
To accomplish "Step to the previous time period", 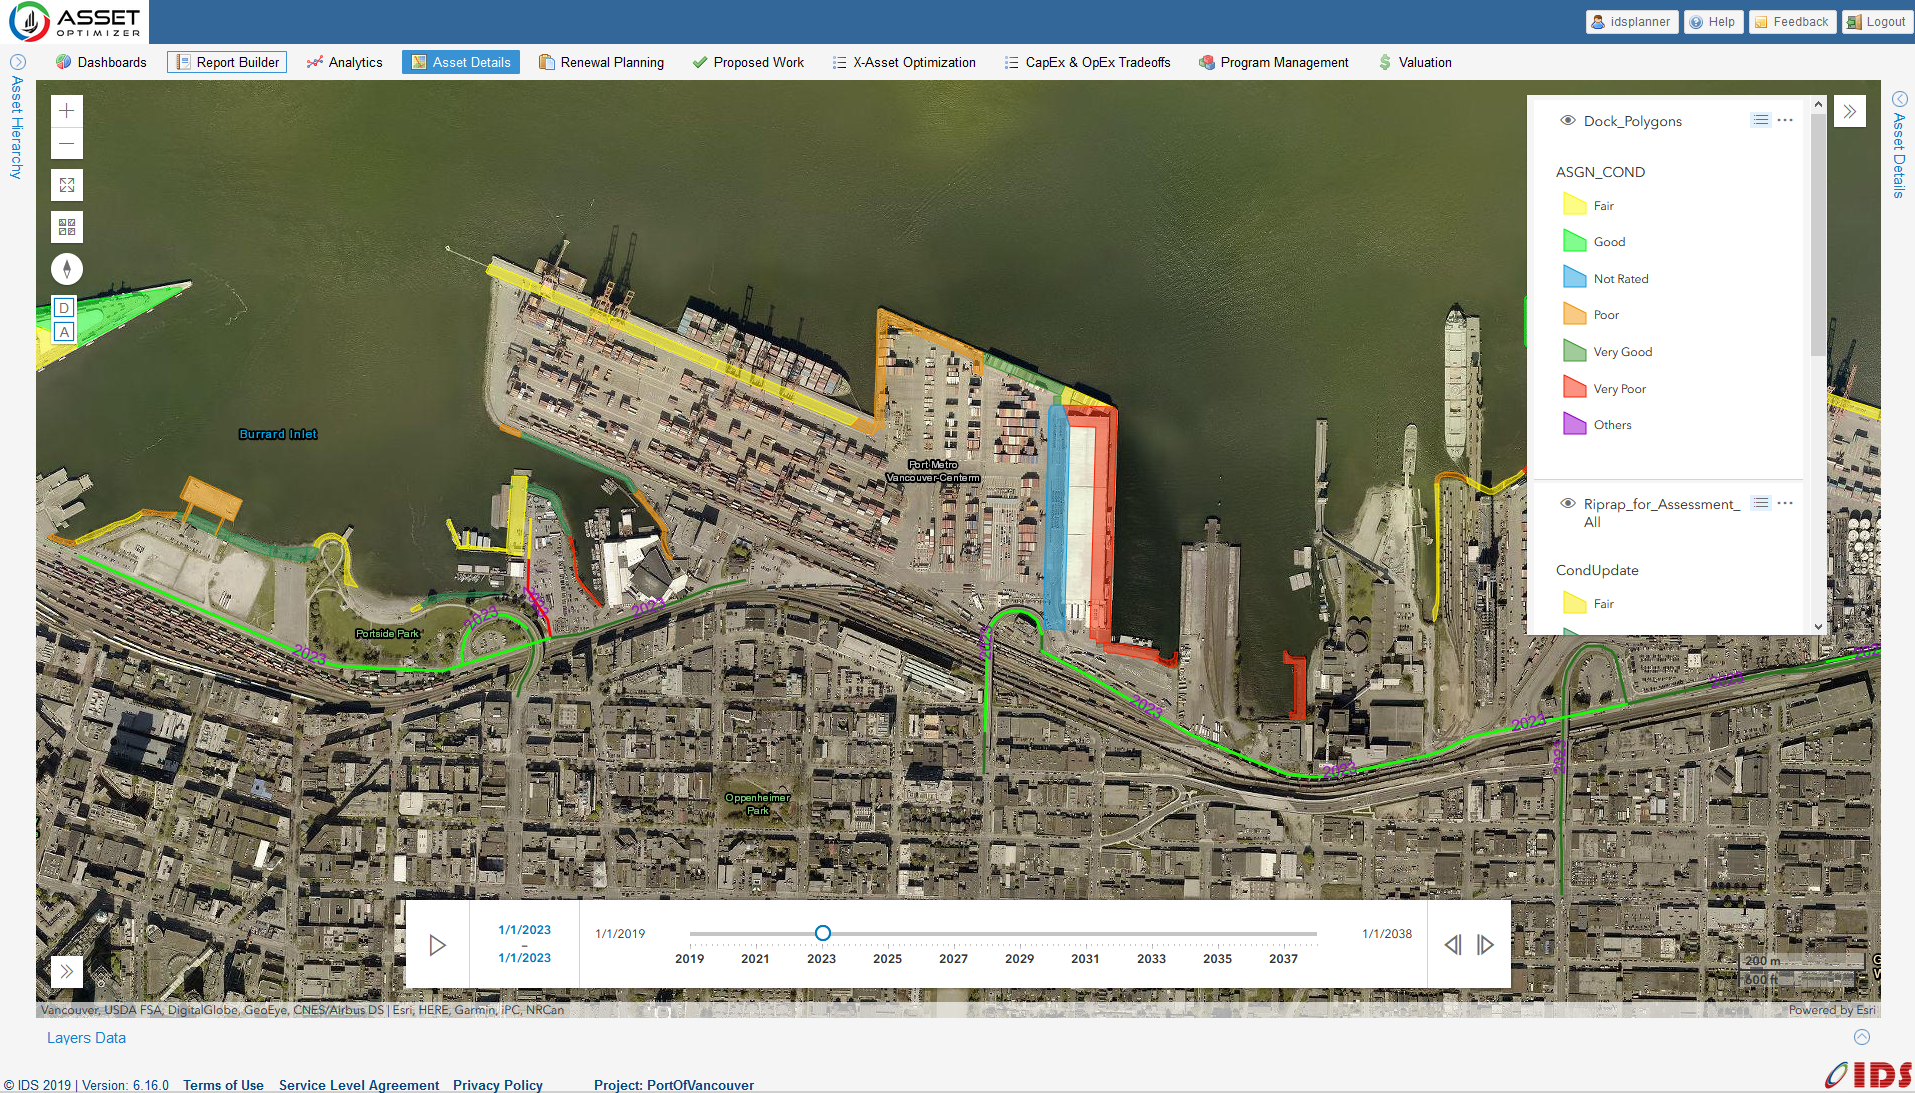I will coord(1453,945).
